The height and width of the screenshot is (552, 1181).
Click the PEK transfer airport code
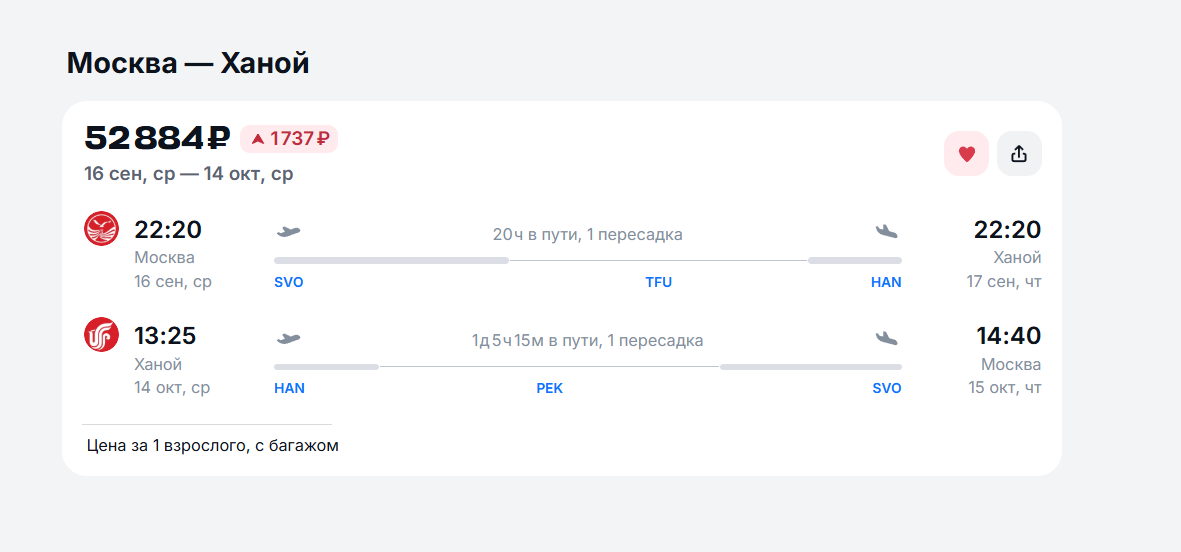550,389
